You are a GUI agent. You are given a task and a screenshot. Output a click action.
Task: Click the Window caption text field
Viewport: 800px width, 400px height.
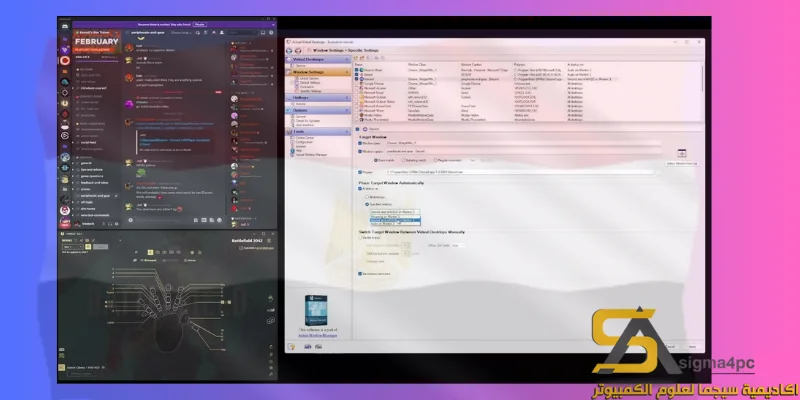[523, 152]
